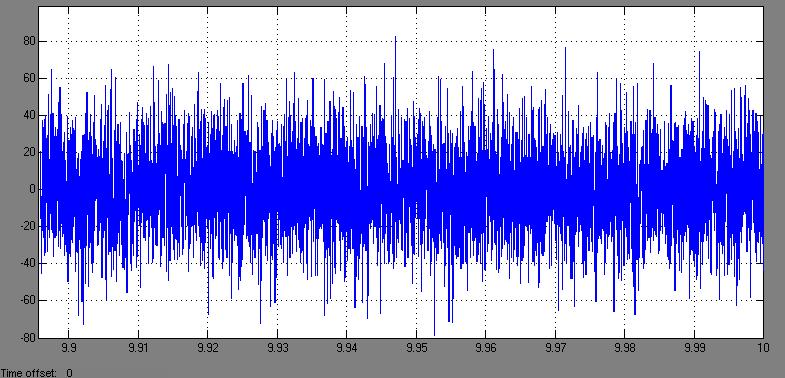
Task: Click the x-axis label 9.98
Action: (x=625, y=347)
